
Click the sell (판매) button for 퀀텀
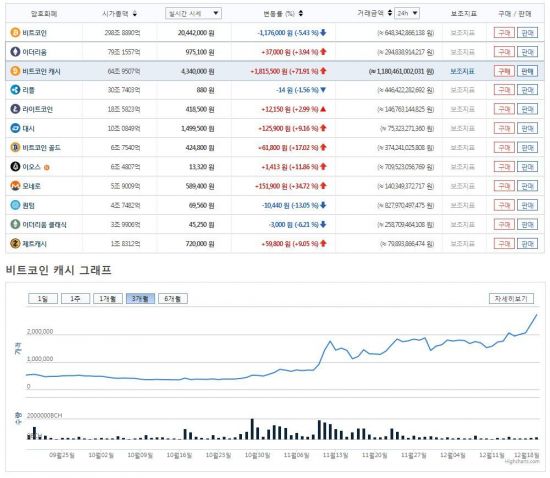coord(527,205)
